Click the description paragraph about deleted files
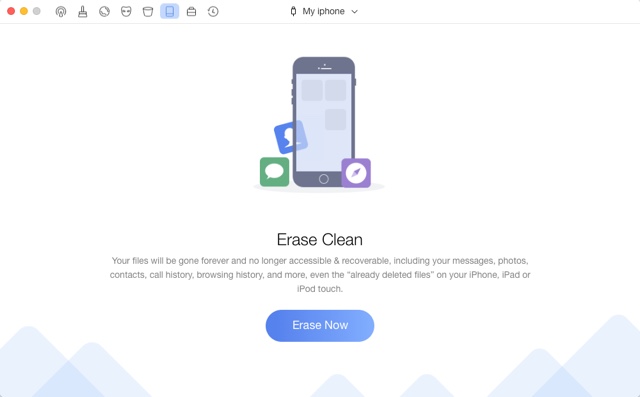Image resolution: width=640 pixels, height=397 pixels. (320, 275)
